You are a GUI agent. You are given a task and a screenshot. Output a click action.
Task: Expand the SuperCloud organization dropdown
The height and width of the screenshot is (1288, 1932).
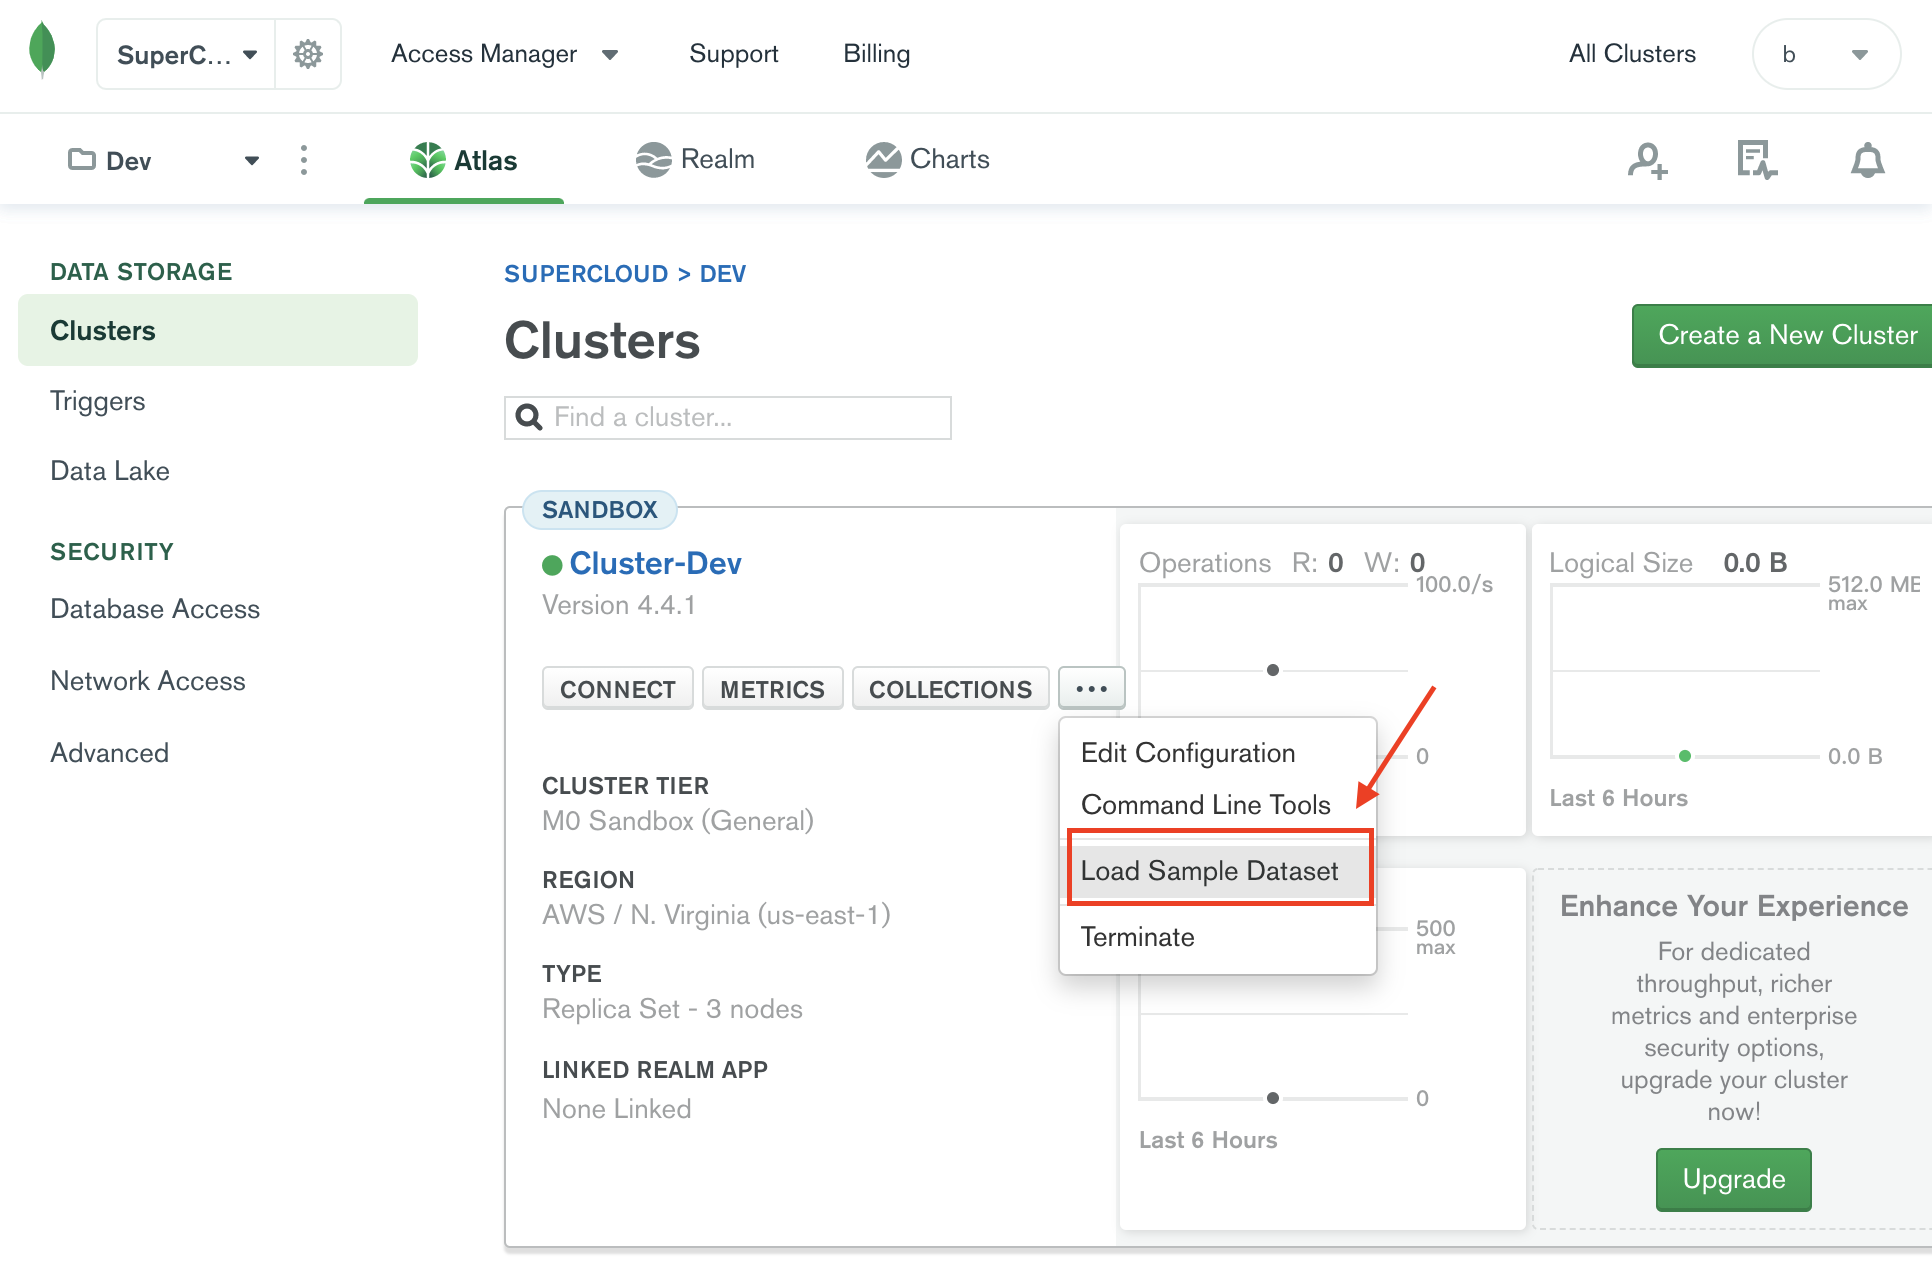coord(187,54)
